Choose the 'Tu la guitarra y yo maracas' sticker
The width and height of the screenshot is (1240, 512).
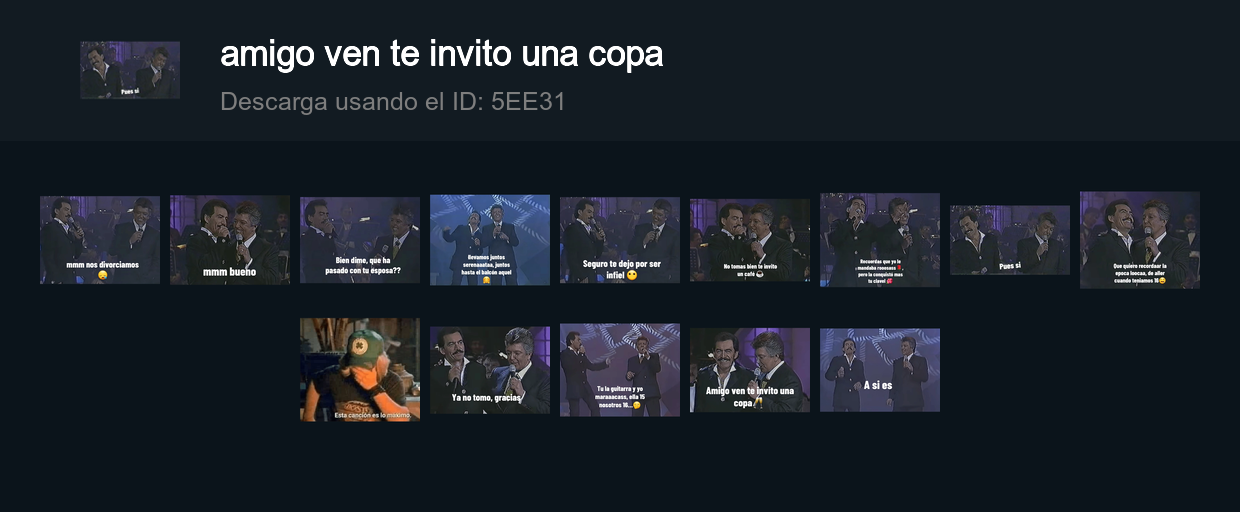click(x=620, y=370)
